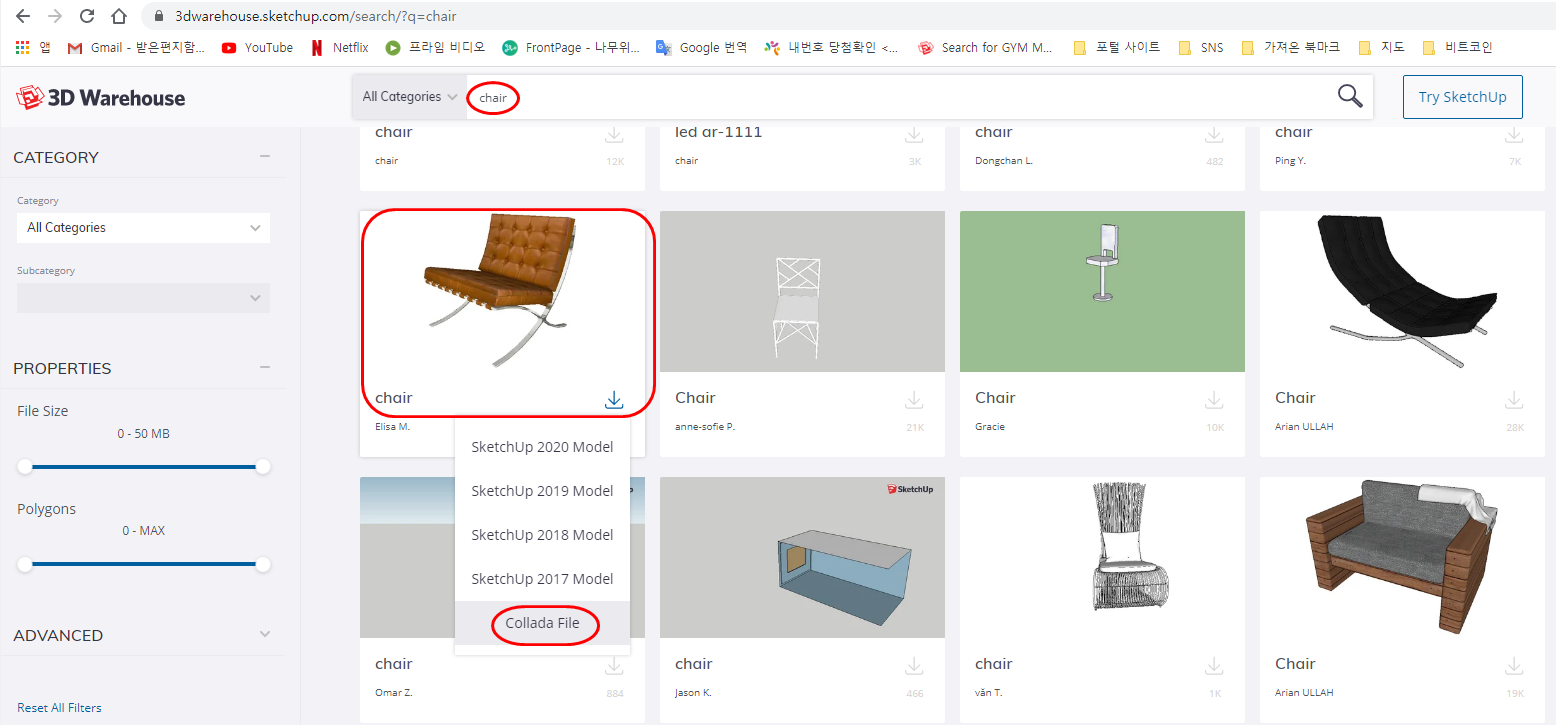Click the browser address bar URL
Screen dimensions: 1556x725
coord(315,17)
